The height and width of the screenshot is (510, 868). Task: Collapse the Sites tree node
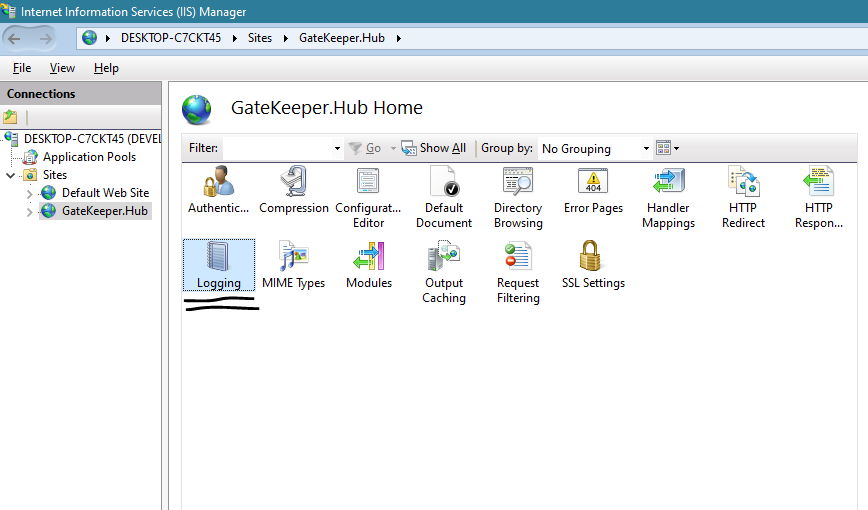tap(11, 175)
